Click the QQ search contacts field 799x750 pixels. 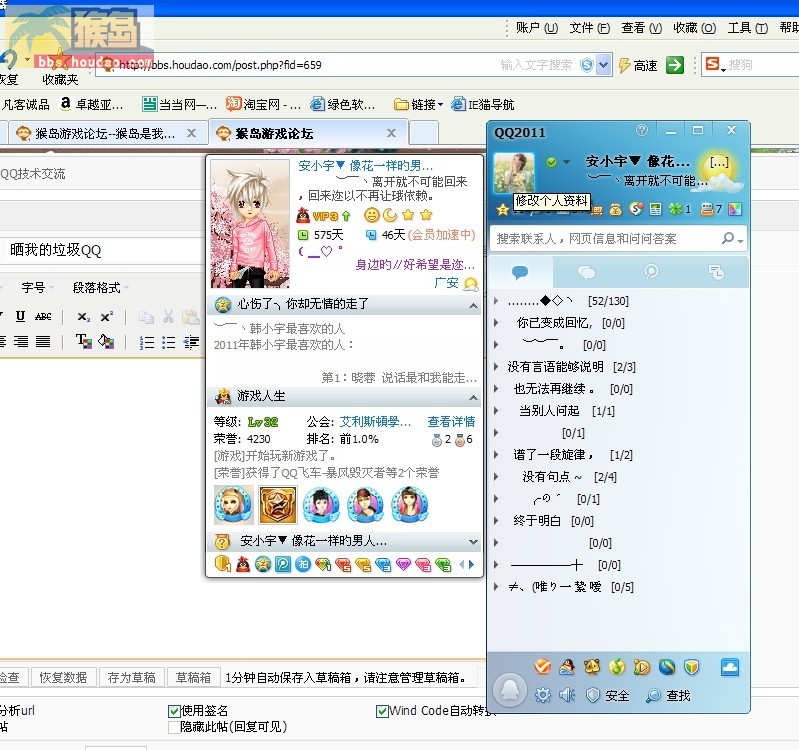(605, 238)
